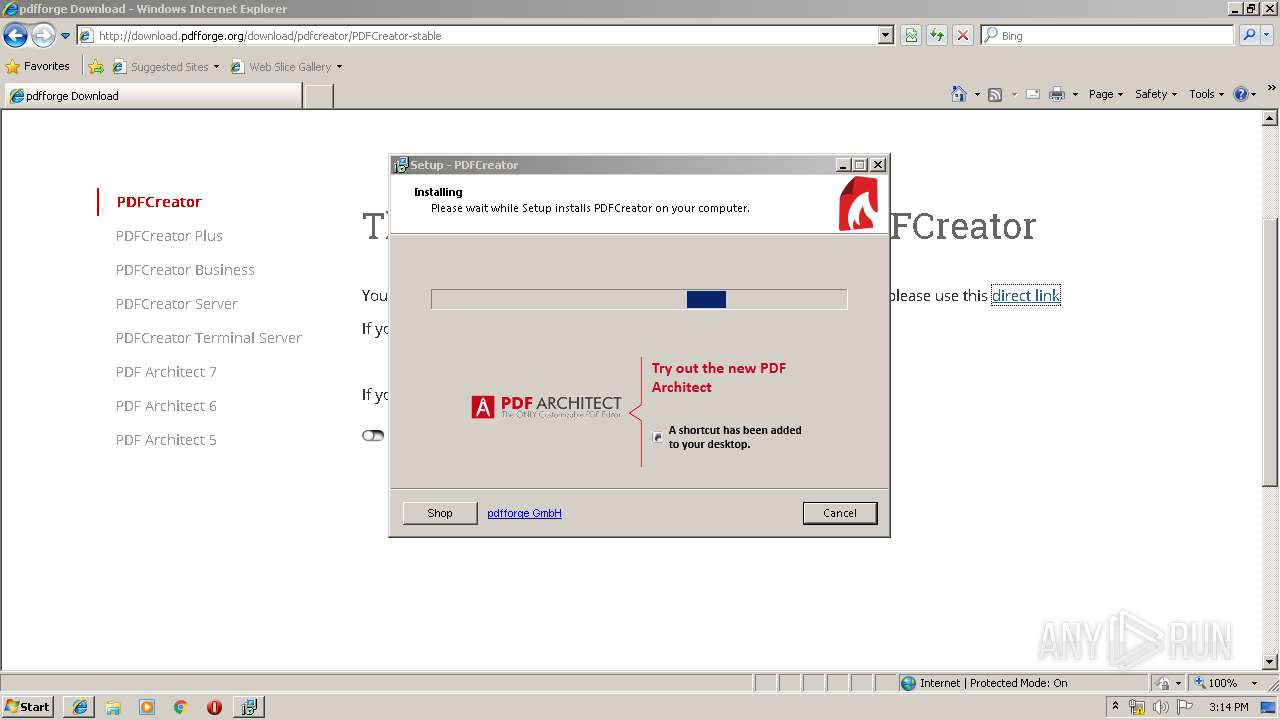
Task: Open the pdfforge GmbH link
Action: (524, 513)
